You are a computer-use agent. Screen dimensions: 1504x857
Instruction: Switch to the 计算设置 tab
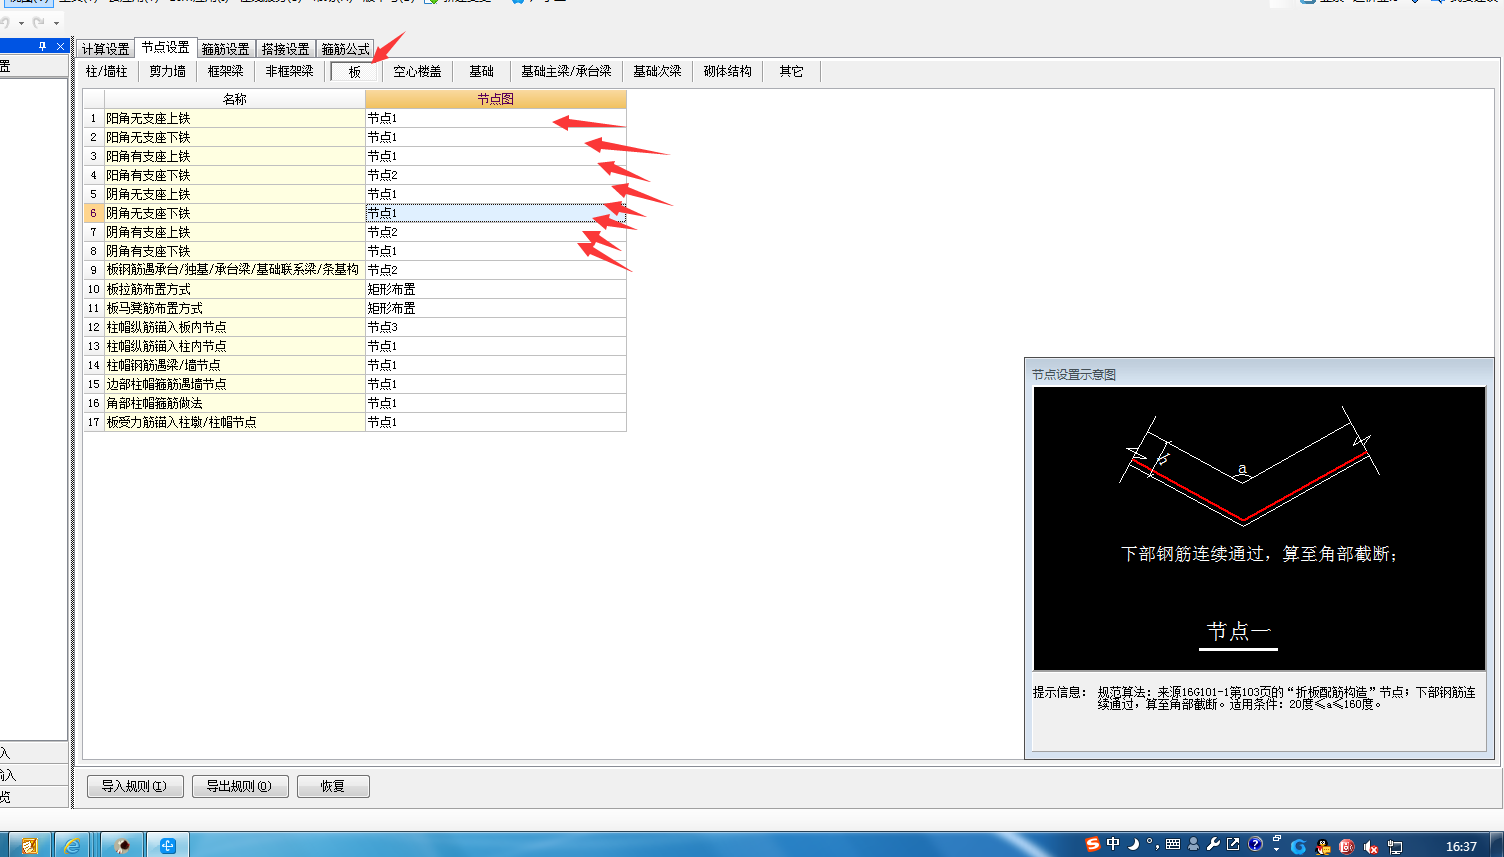point(105,49)
